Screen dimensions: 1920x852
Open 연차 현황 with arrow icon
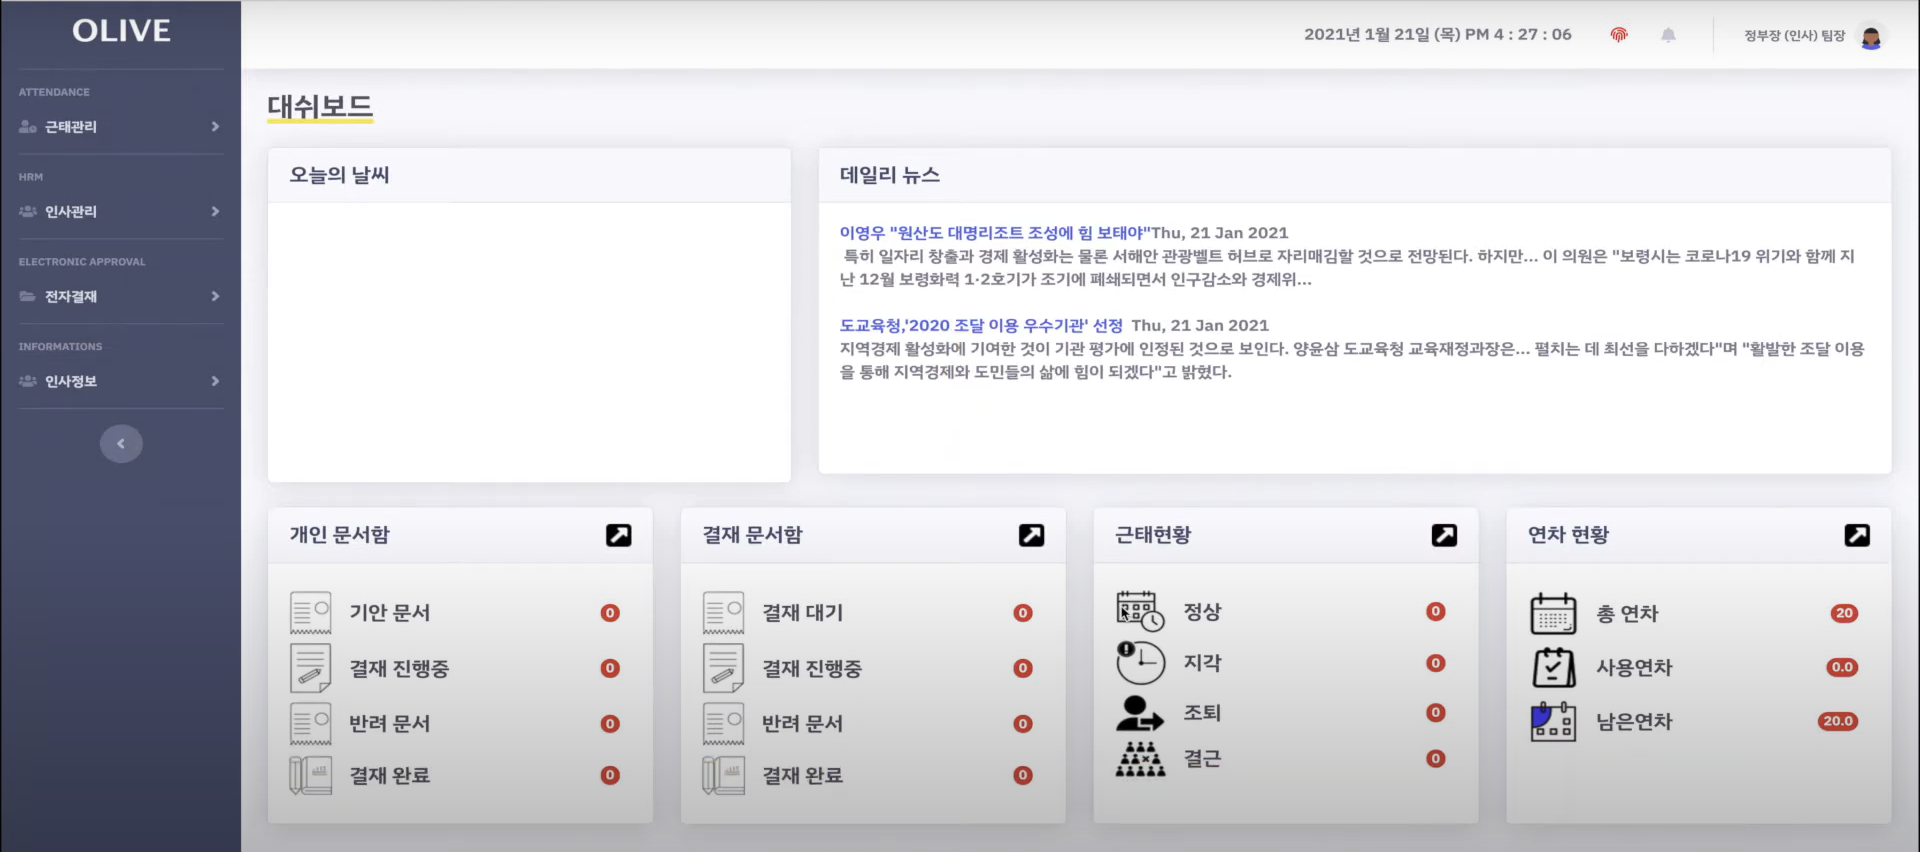pos(1857,535)
